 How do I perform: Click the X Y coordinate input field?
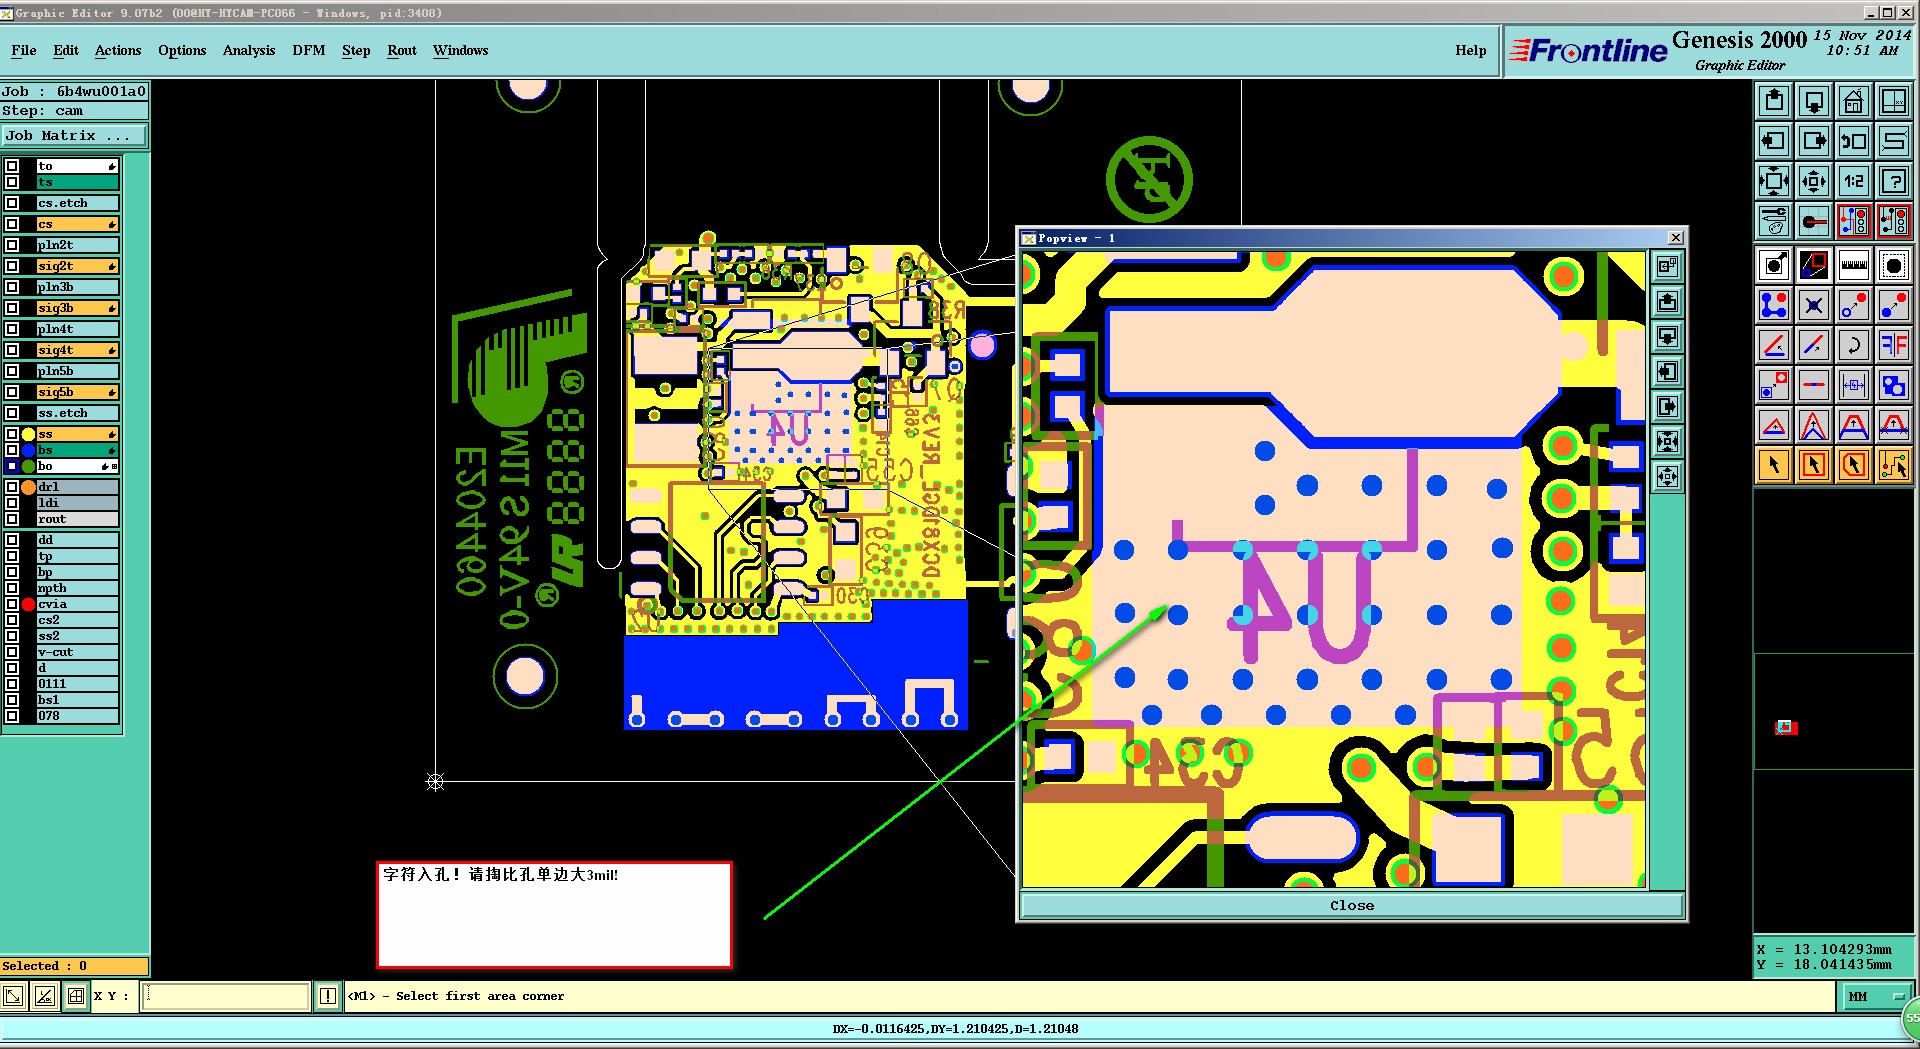click(226, 996)
